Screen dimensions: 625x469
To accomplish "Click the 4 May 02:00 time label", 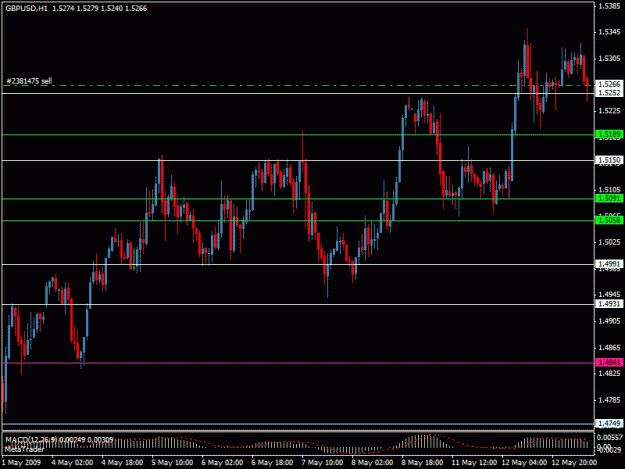I will 73,463.
